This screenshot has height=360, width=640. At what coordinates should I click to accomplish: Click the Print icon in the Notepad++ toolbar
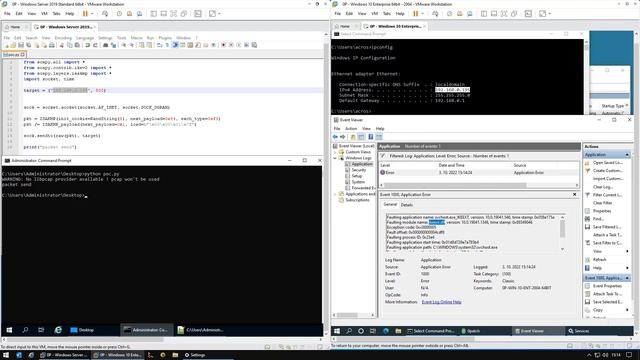click(52, 45)
